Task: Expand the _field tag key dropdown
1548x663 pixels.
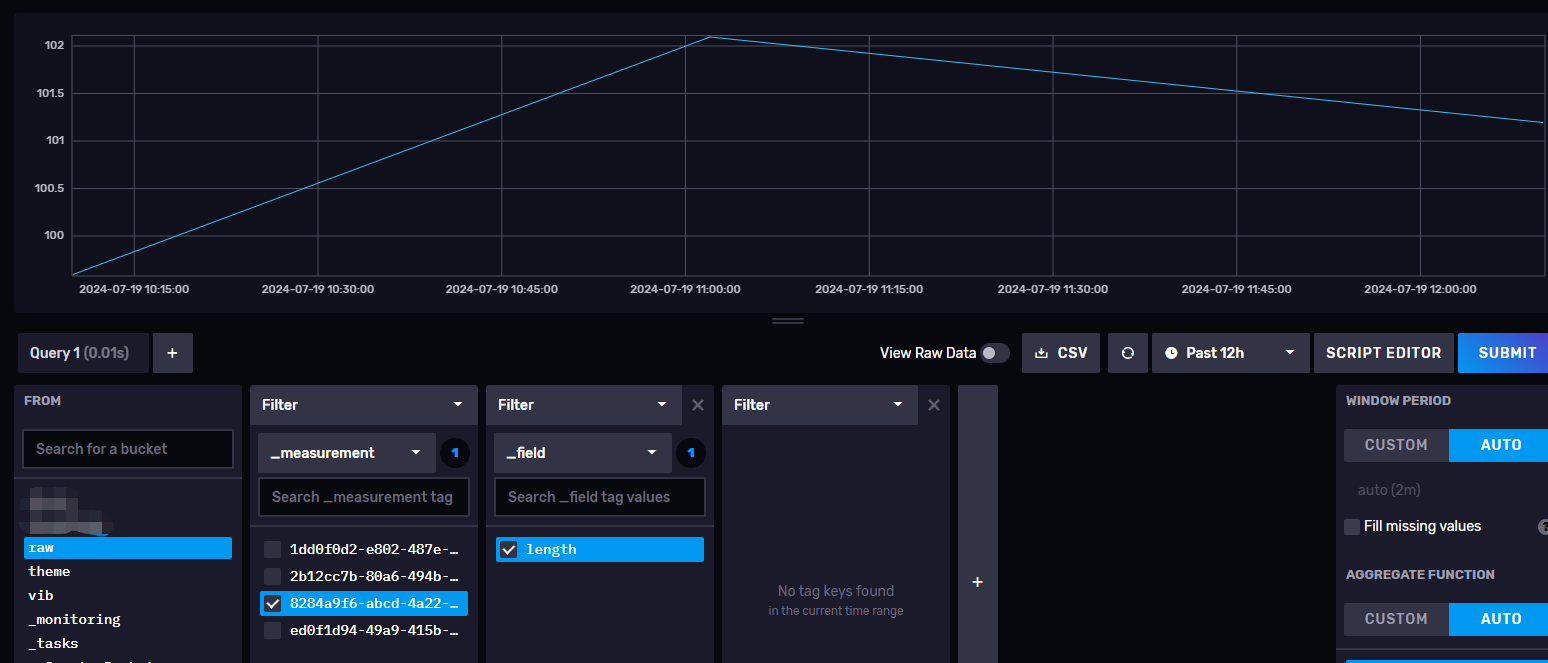Action: pyautogui.click(x=582, y=453)
